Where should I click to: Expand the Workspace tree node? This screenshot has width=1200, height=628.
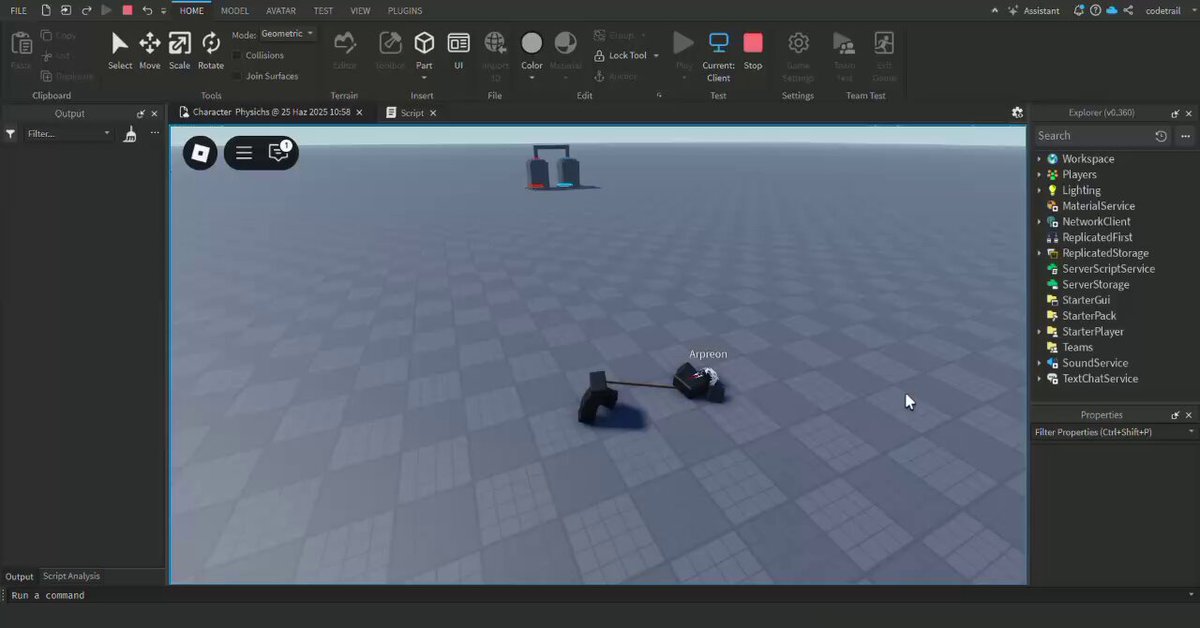1039,159
